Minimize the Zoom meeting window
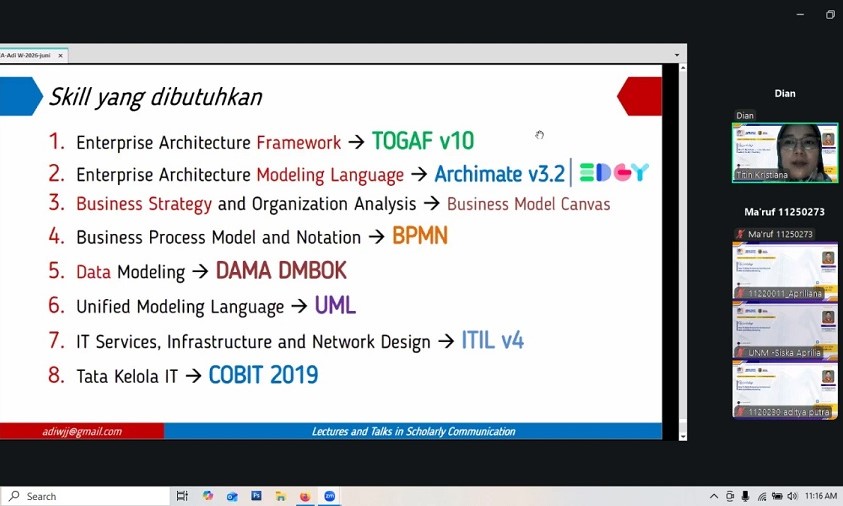This screenshot has height=506, width=843. point(800,15)
